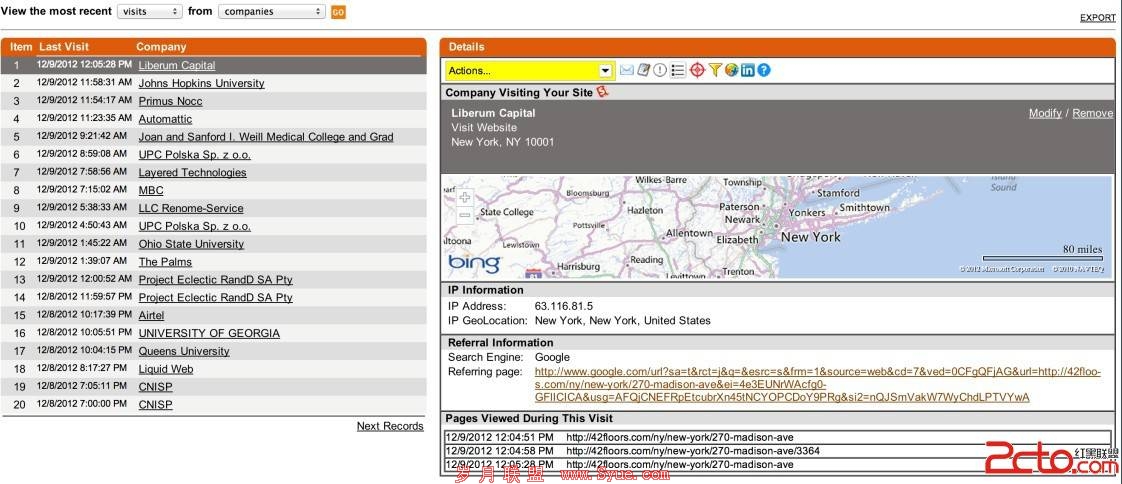
Task: Click the exclamation alert icon
Action: tap(660, 70)
